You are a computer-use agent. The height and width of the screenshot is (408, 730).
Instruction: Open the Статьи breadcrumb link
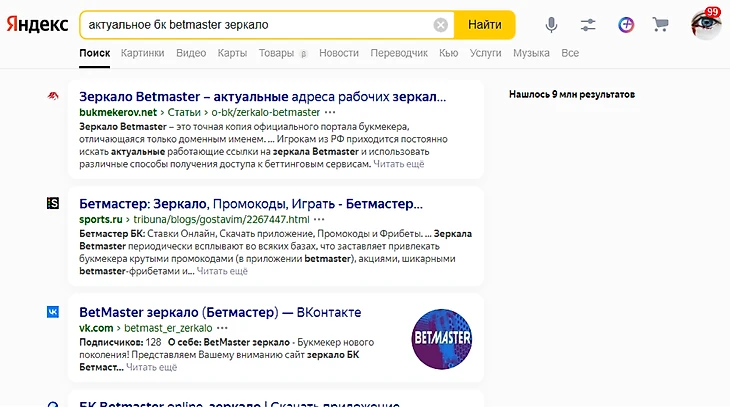coord(184,112)
